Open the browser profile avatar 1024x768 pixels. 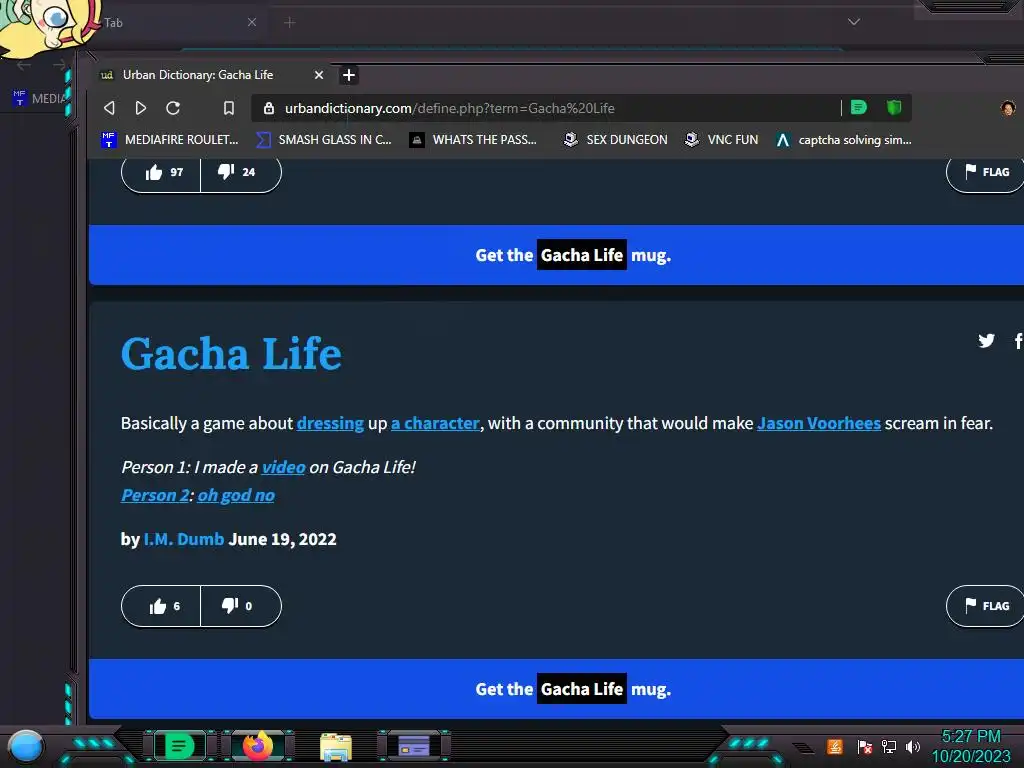click(x=1008, y=108)
